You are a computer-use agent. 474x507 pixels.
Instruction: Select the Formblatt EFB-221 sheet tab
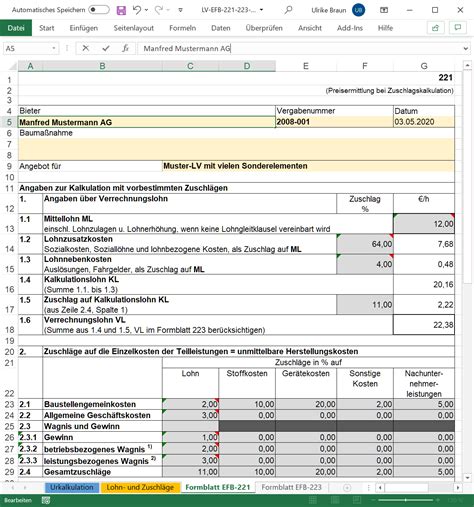pyautogui.click(x=218, y=487)
